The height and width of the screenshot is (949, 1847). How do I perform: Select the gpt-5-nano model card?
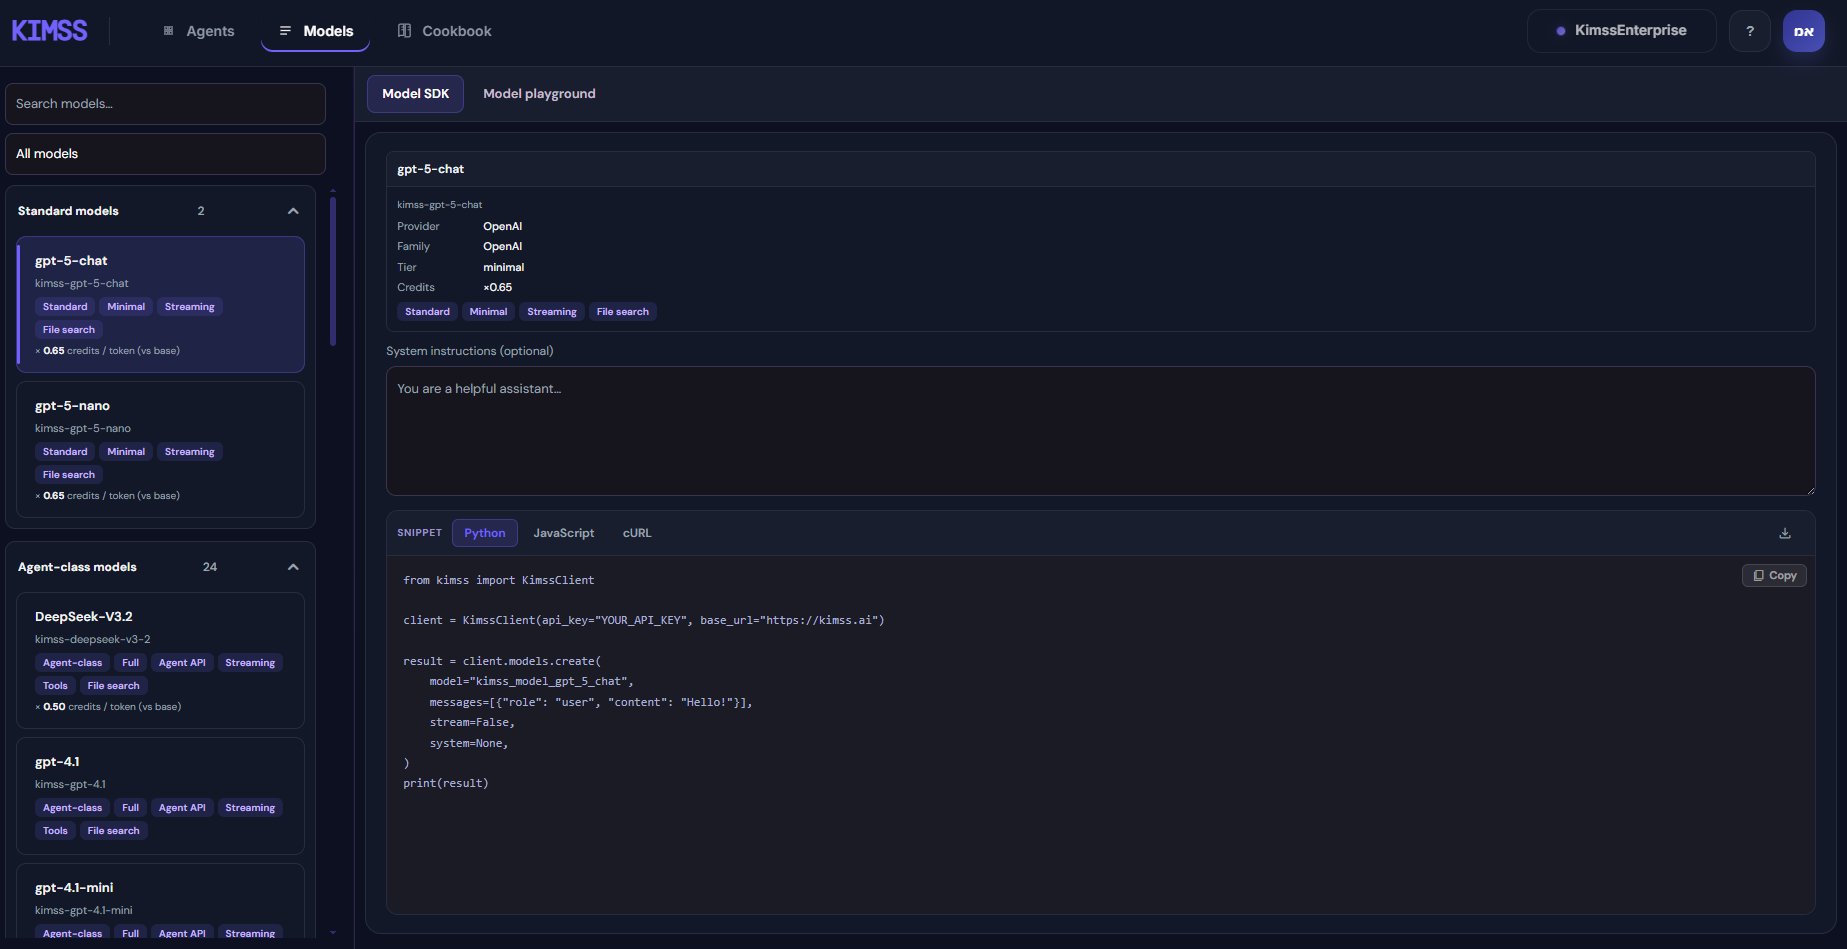pos(161,449)
